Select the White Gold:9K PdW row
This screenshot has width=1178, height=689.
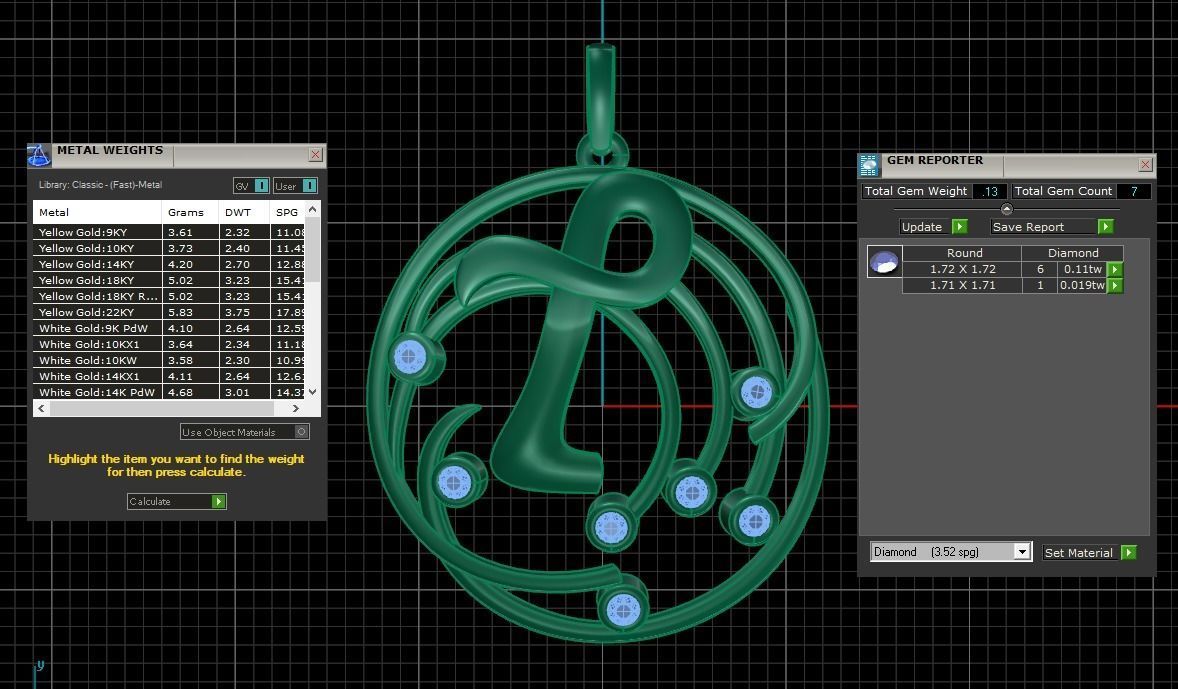[x=169, y=328]
